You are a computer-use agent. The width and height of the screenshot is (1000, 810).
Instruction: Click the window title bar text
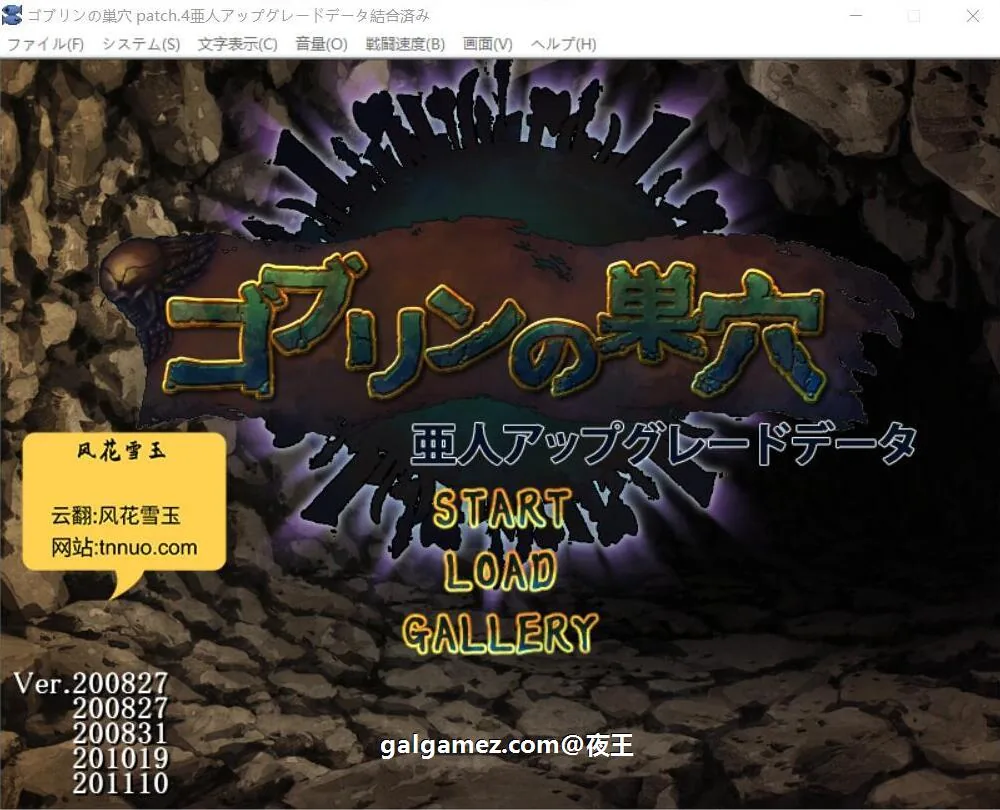(229, 15)
